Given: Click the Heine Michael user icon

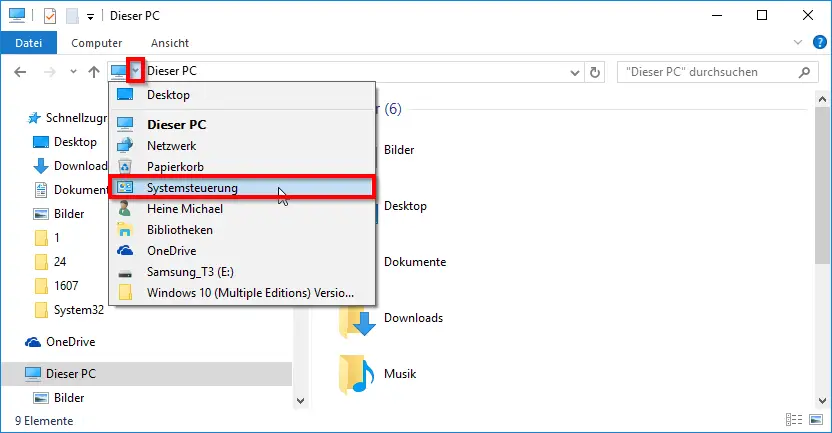Looking at the screenshot, I should pyautogui.click(x=125, y=209).
